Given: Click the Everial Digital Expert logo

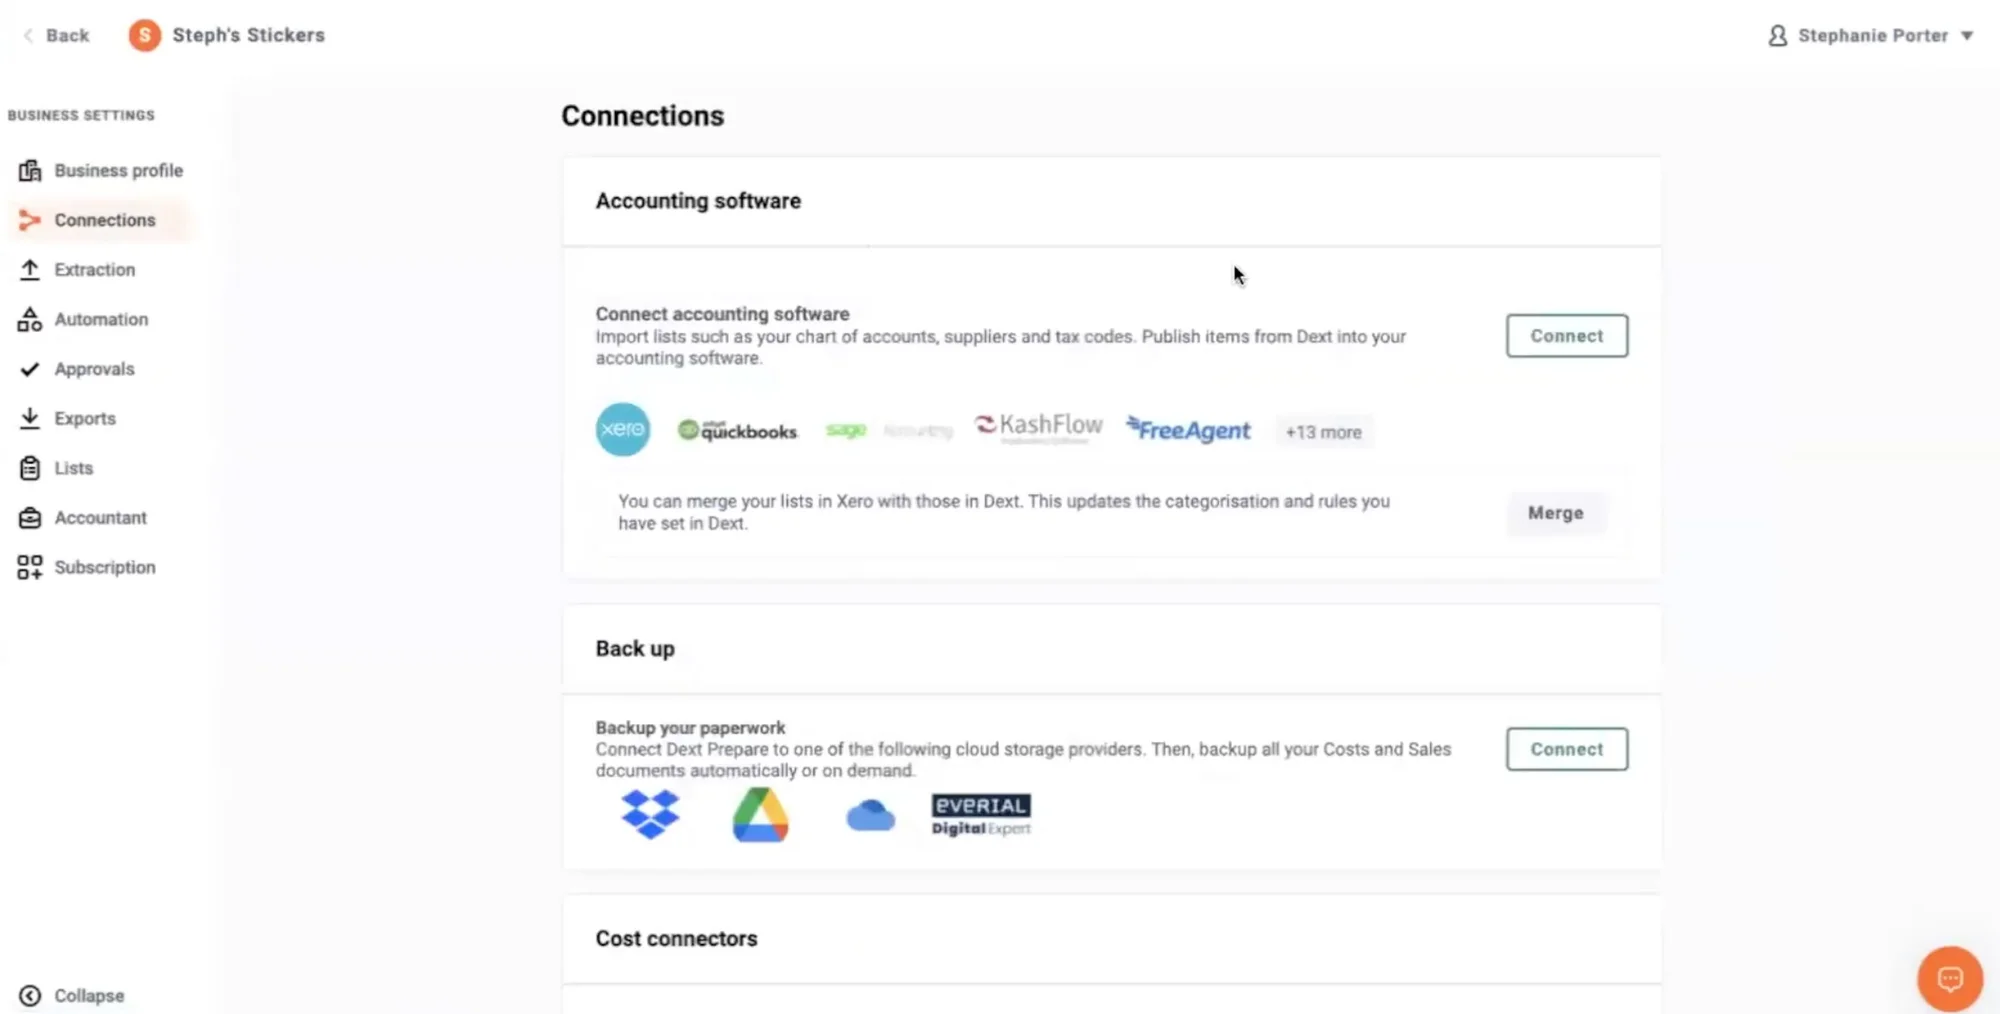Looking at the screenshot, I should pos(981,814).
